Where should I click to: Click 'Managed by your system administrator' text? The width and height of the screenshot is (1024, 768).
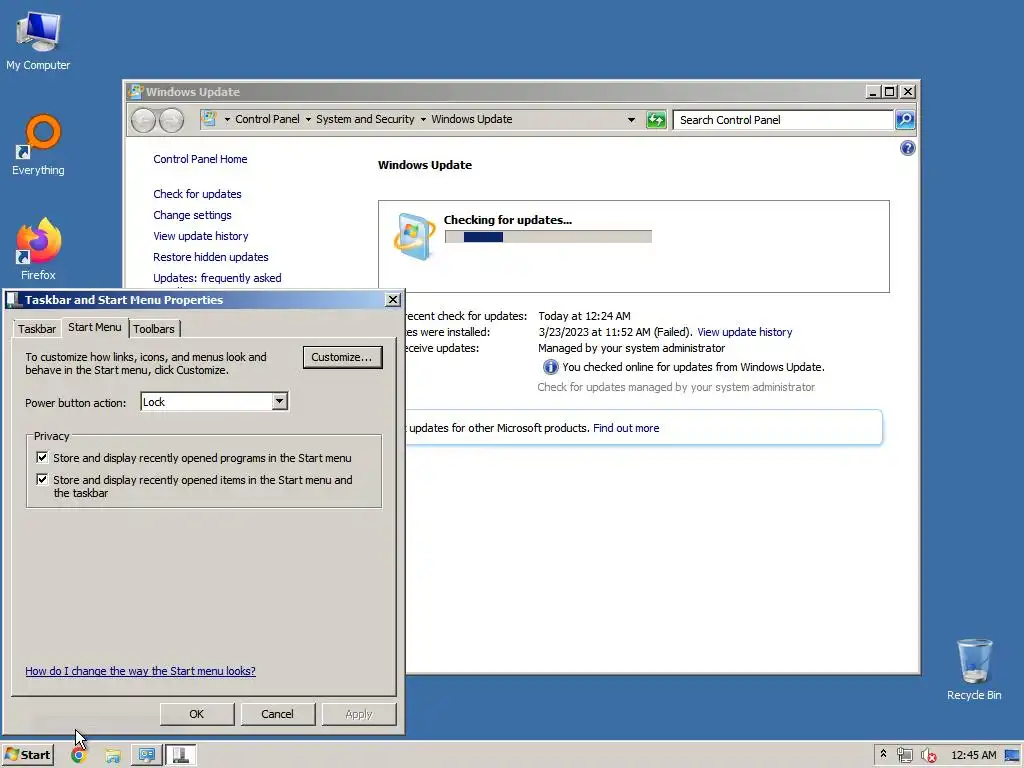[632, 348]
